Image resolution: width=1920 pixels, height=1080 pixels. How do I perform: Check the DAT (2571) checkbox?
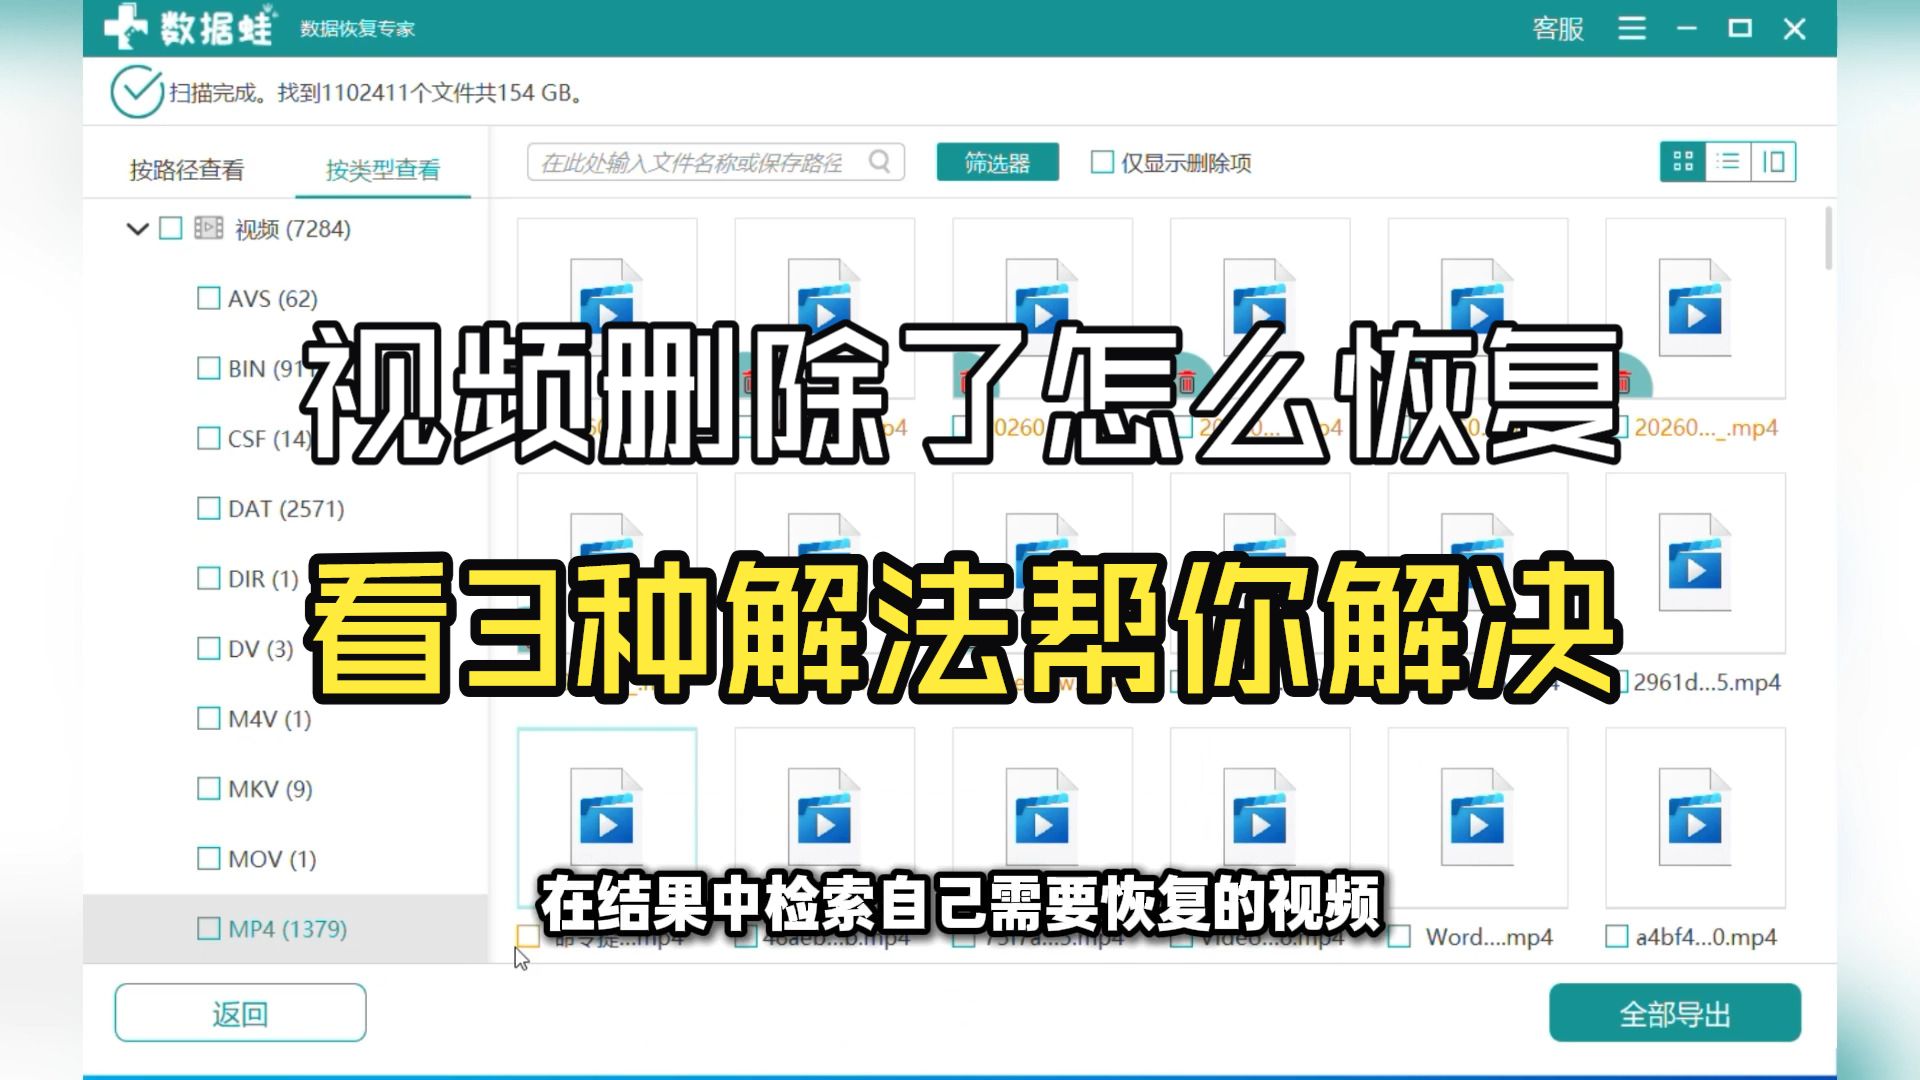click(208, 508)
